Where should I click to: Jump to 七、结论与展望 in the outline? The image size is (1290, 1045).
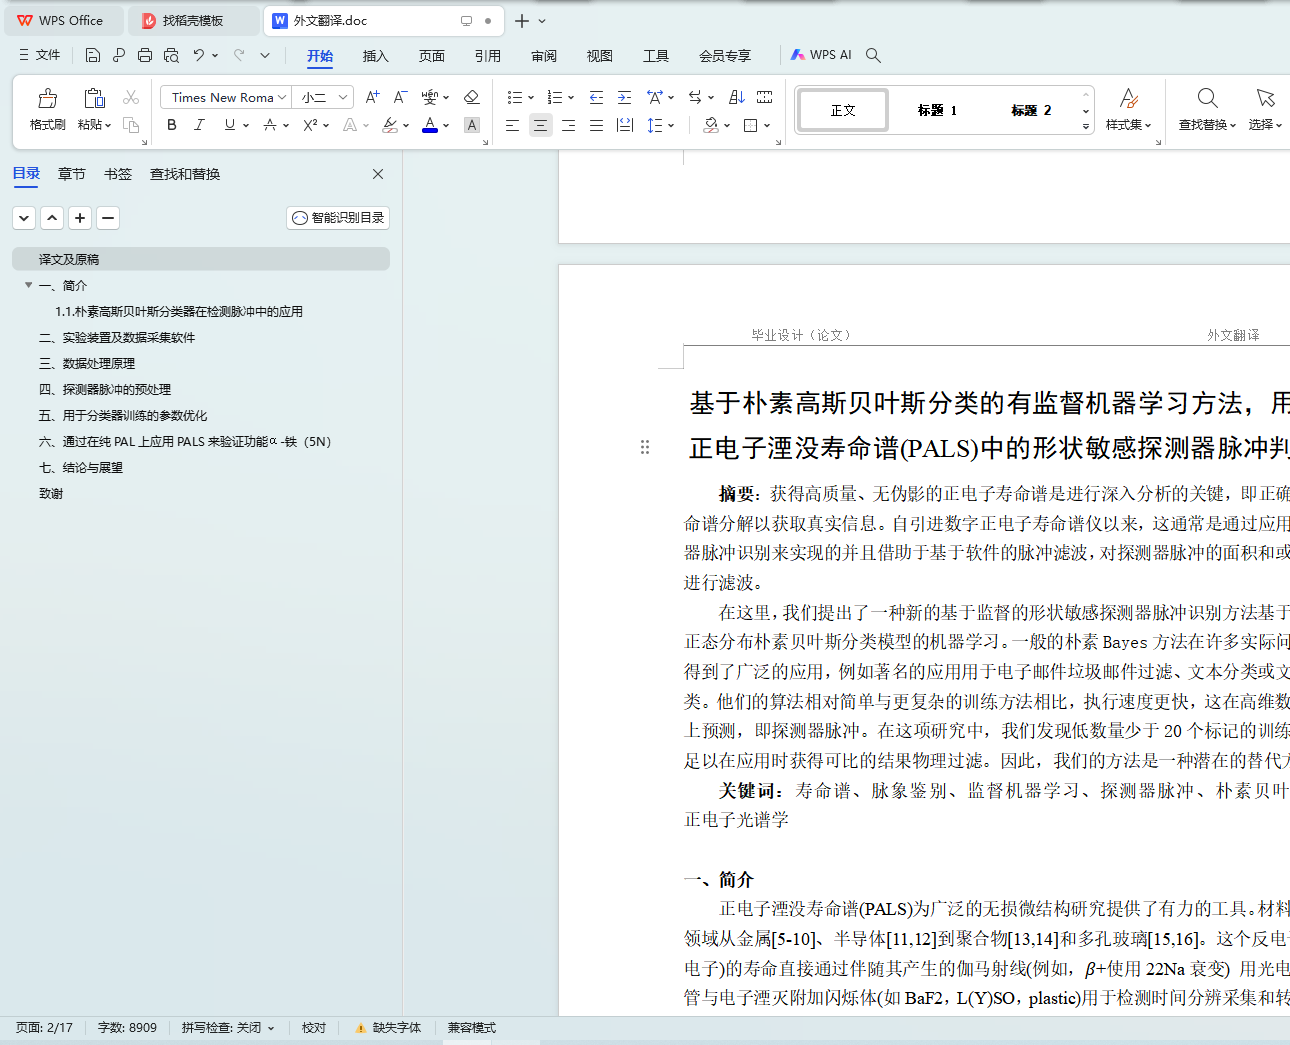click(x=81, y=467)
